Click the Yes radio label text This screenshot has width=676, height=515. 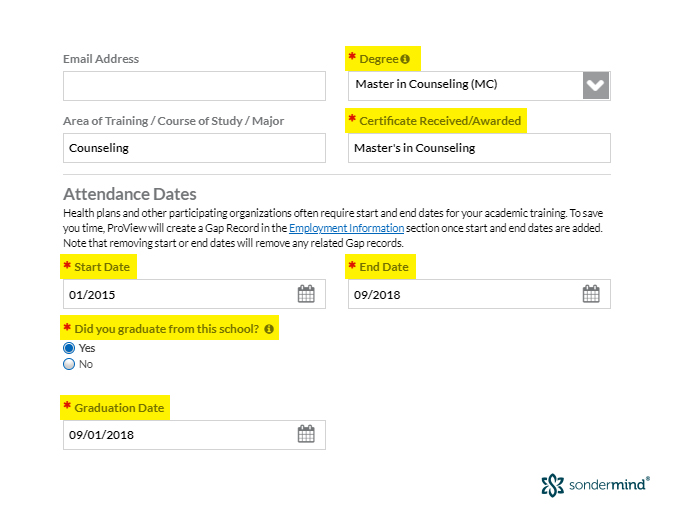click(87, 348)
